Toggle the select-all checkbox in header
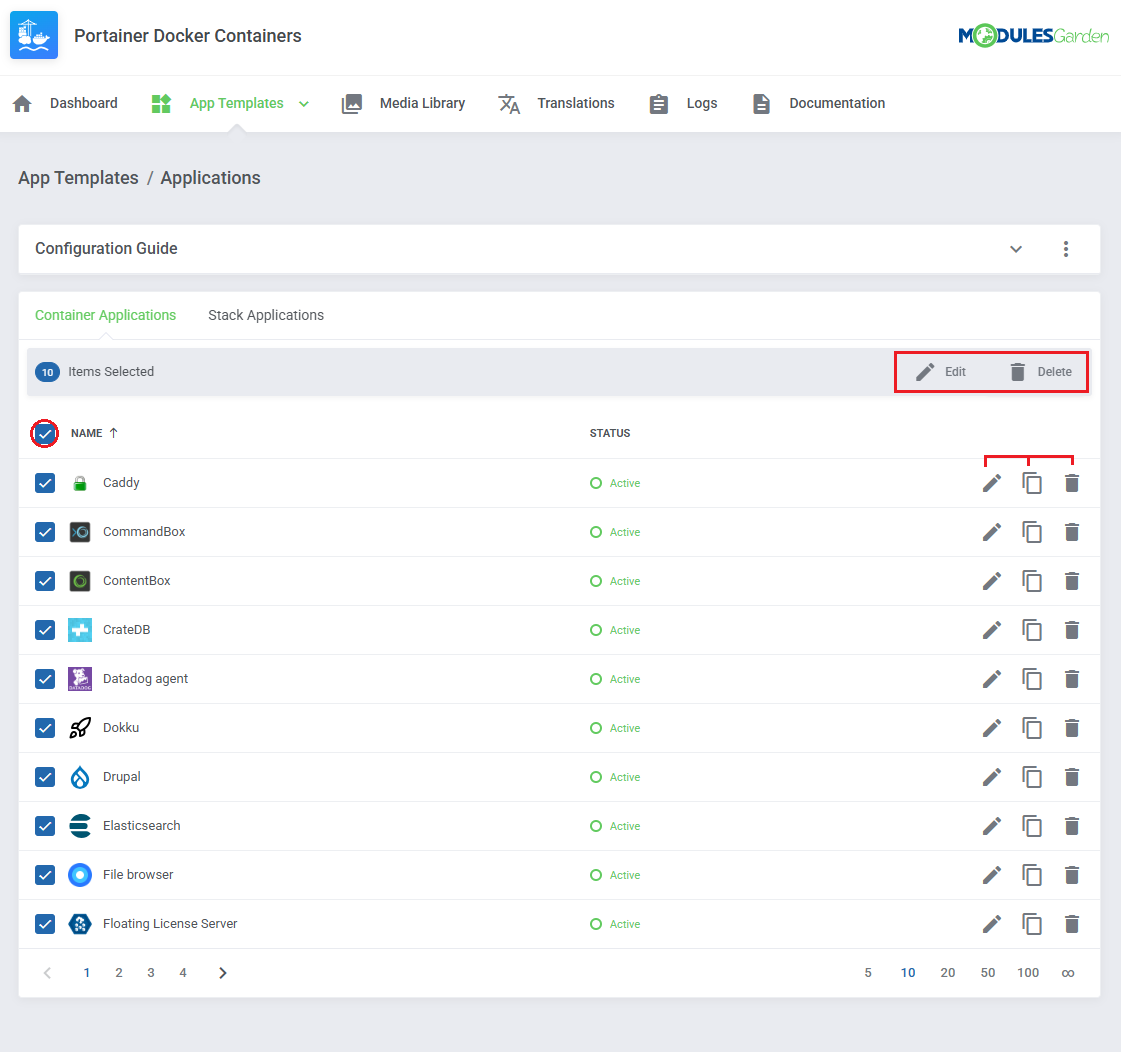 point(45,433)
